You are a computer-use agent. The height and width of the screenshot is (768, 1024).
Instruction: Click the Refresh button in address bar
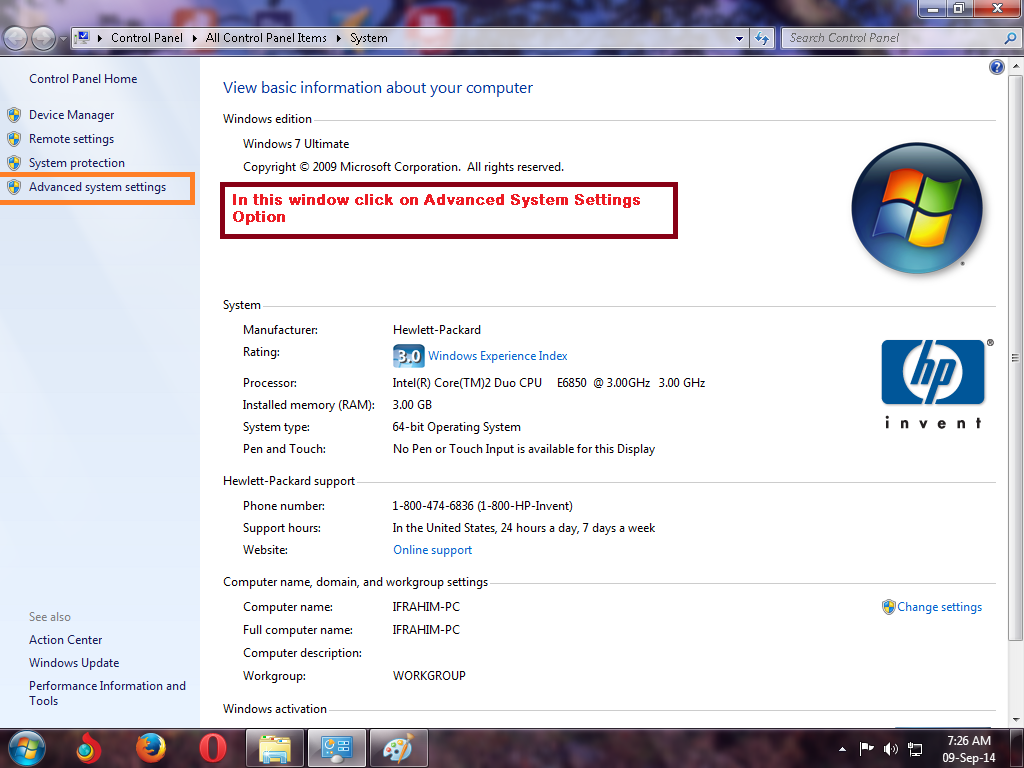(x=761, y=39)
